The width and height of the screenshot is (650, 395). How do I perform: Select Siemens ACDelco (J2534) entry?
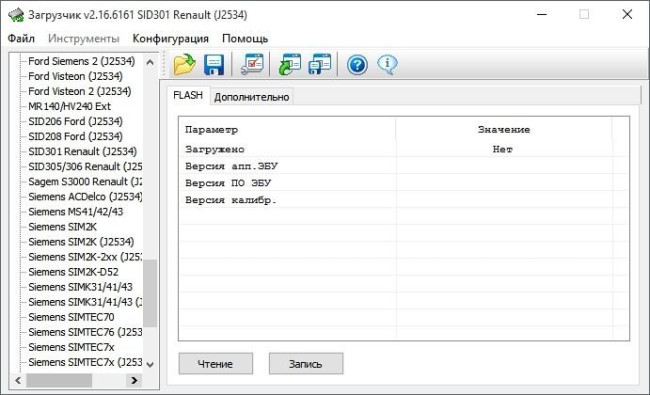pos(85,196)
